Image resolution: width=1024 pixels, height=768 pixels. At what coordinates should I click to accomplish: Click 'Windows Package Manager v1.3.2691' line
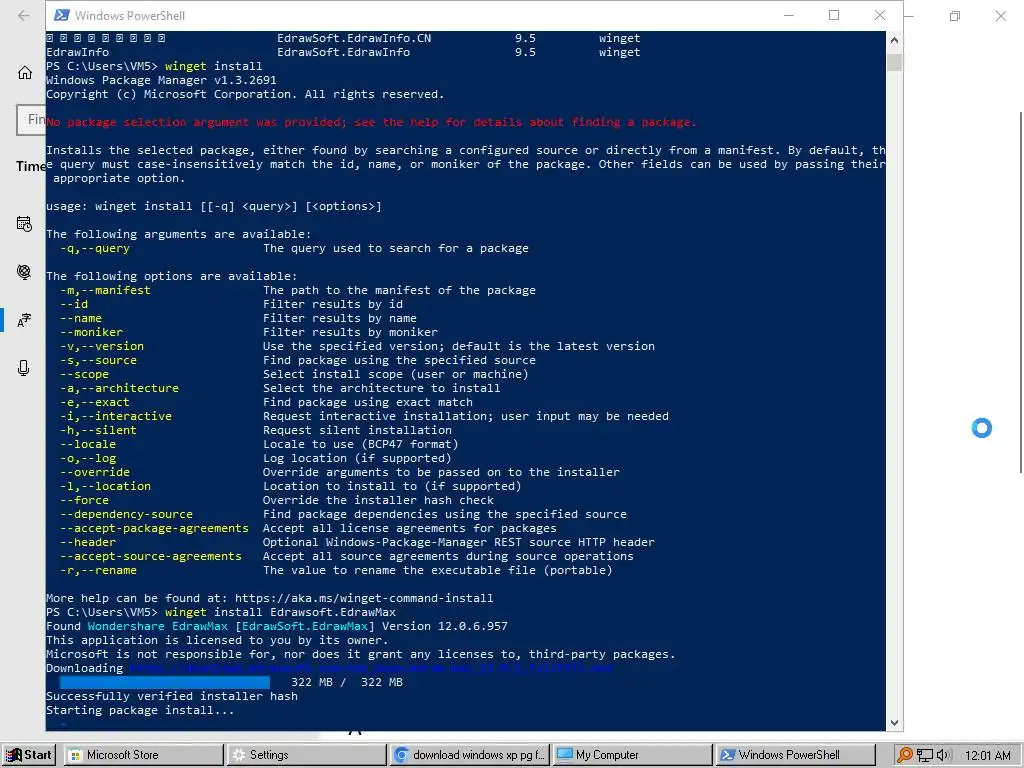coord(161,80)
